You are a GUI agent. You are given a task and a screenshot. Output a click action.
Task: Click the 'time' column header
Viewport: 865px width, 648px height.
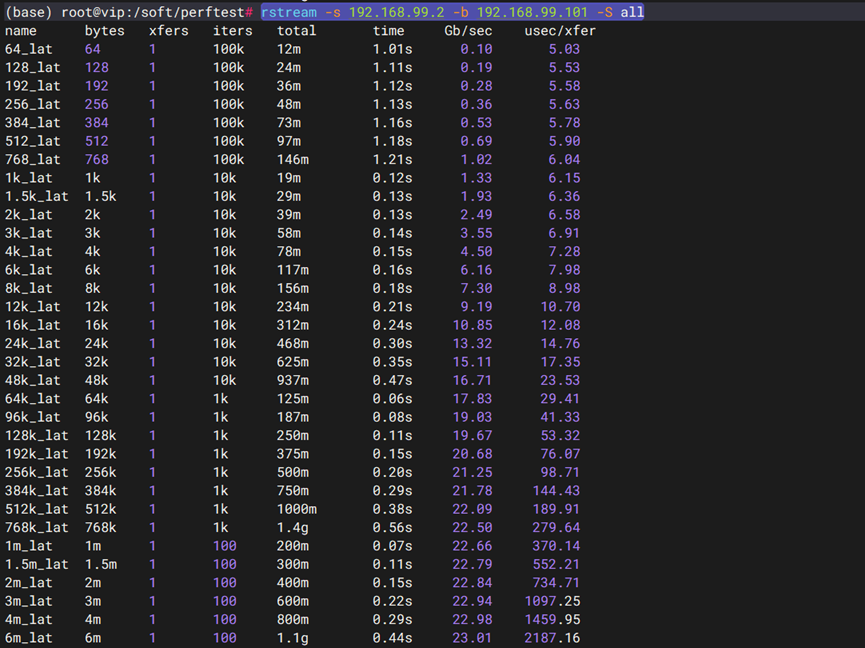point(389,31)
